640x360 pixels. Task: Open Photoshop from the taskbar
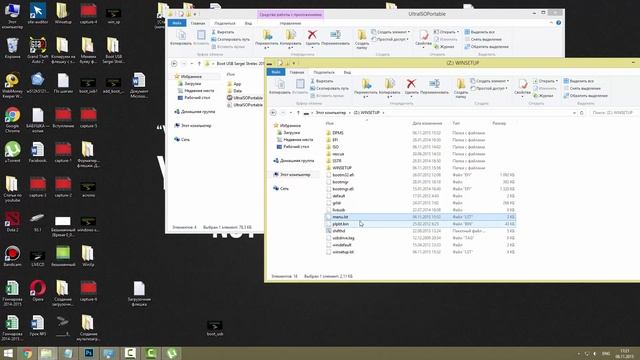click(89, 353)
